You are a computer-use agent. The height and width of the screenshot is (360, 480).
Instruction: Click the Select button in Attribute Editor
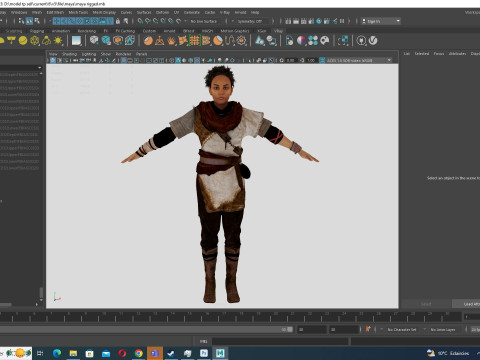426,304
